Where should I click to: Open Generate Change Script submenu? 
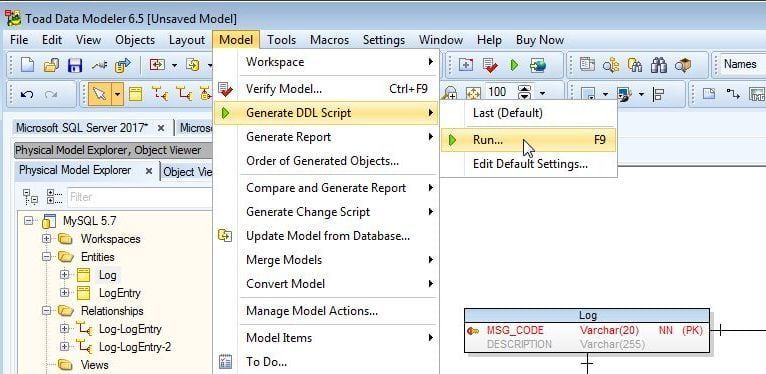[x=326, y=212]
